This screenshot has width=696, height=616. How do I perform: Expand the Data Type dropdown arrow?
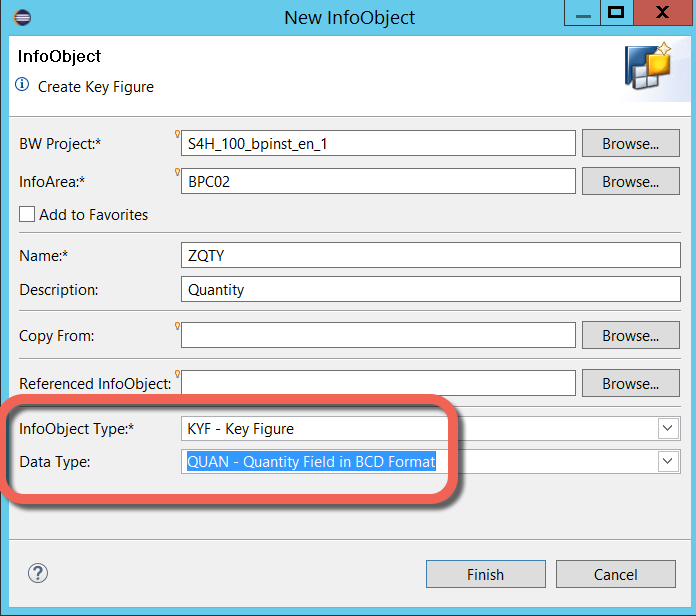tap(667, 461)
